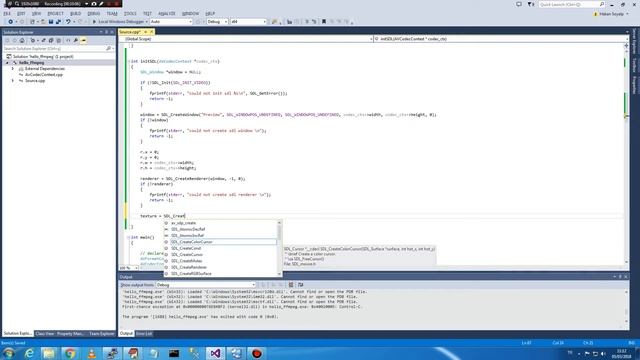Open the Show output from Debug dropdown
Viewport: 640px width, 360px height.
[206, 285]
